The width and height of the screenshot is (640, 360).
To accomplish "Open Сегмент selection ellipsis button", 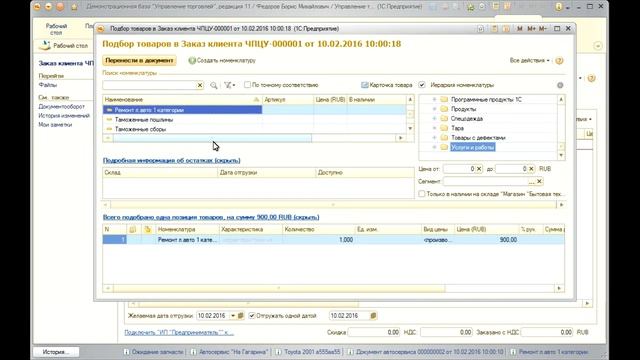I will pyautogui.click(x=531, y=181).
